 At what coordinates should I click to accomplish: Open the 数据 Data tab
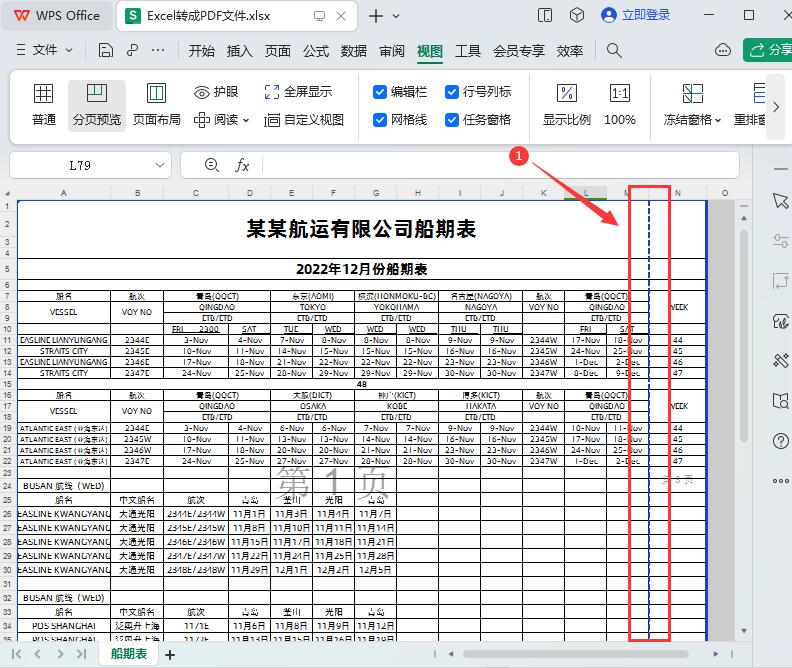354,51
